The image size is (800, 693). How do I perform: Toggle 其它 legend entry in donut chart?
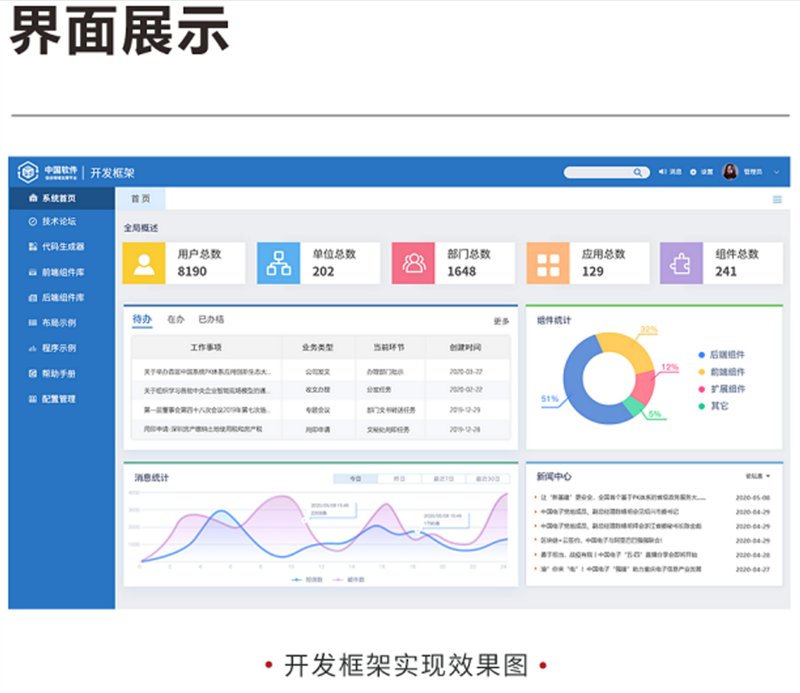point(713,406)
